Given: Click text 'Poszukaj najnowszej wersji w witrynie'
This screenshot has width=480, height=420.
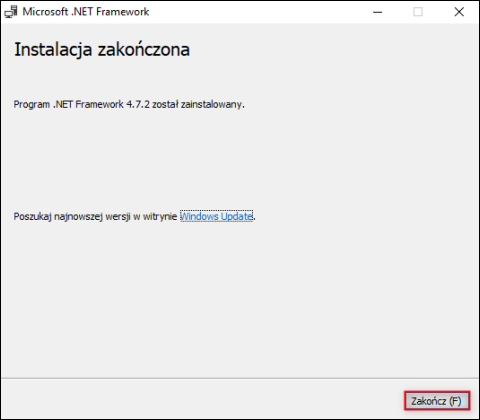Looking at the screenshot, I should (x=95, y=217).
